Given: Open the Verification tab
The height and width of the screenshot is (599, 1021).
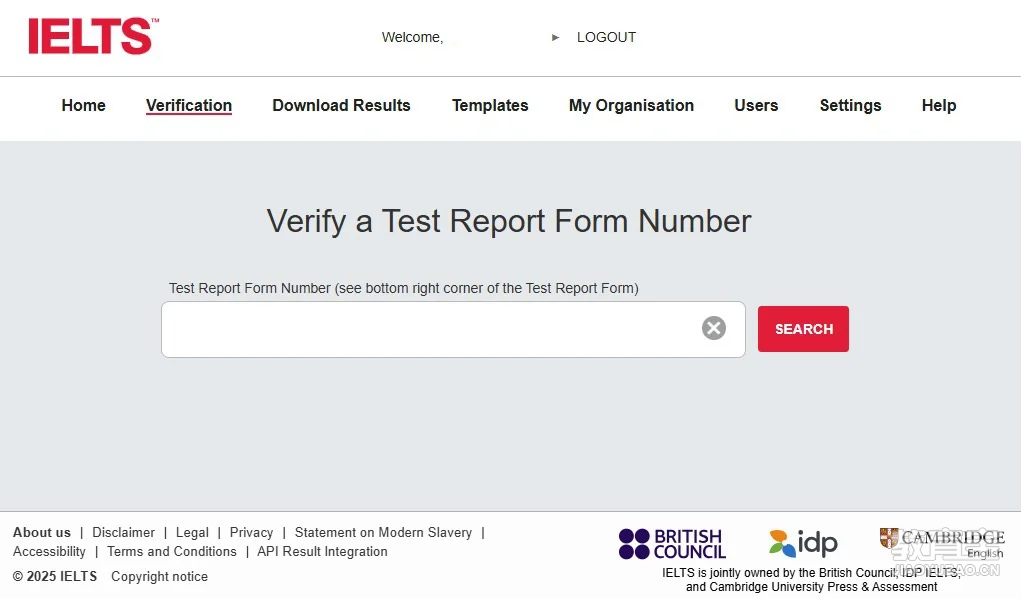Looking at the screenshot, I should [189, 105].
